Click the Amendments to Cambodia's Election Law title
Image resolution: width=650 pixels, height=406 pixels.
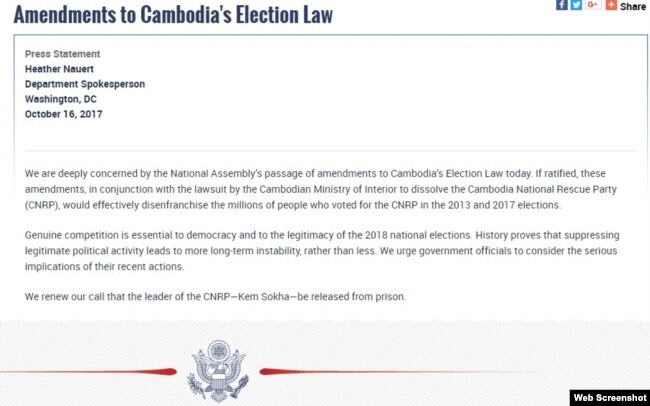click(x=173, y=15)
